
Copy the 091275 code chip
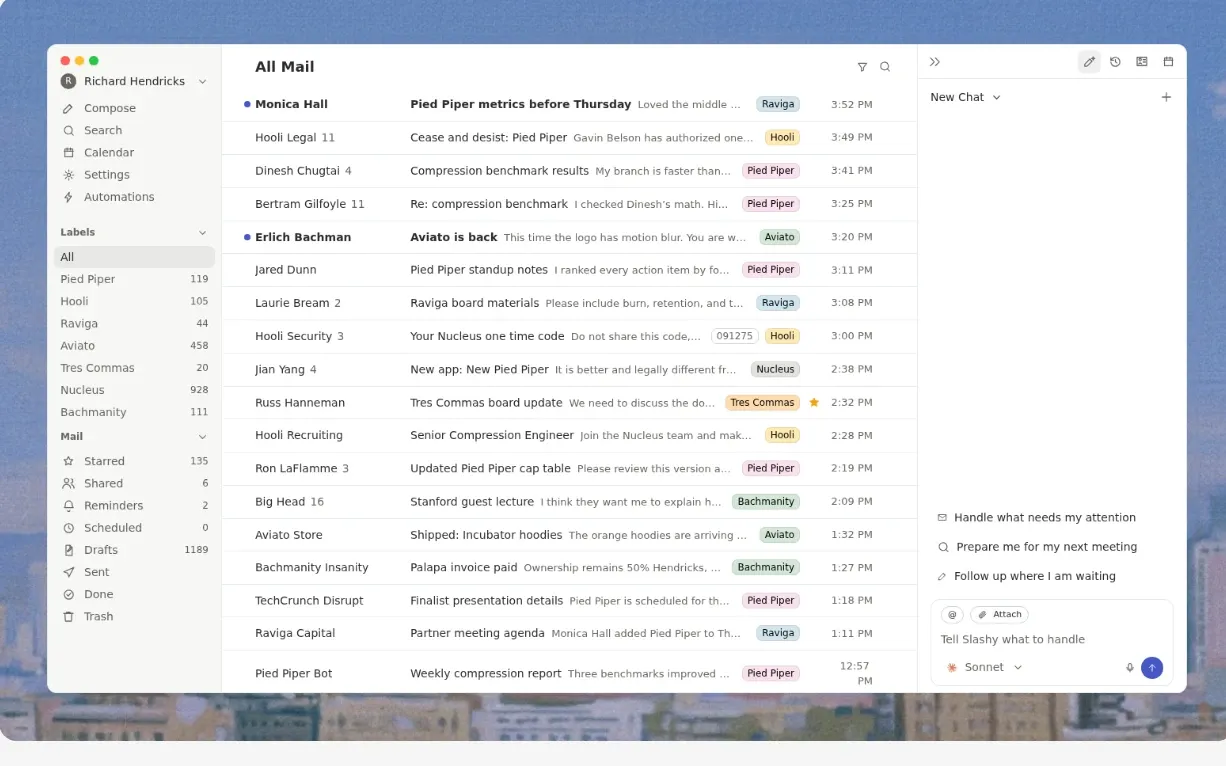pos(735,336)
